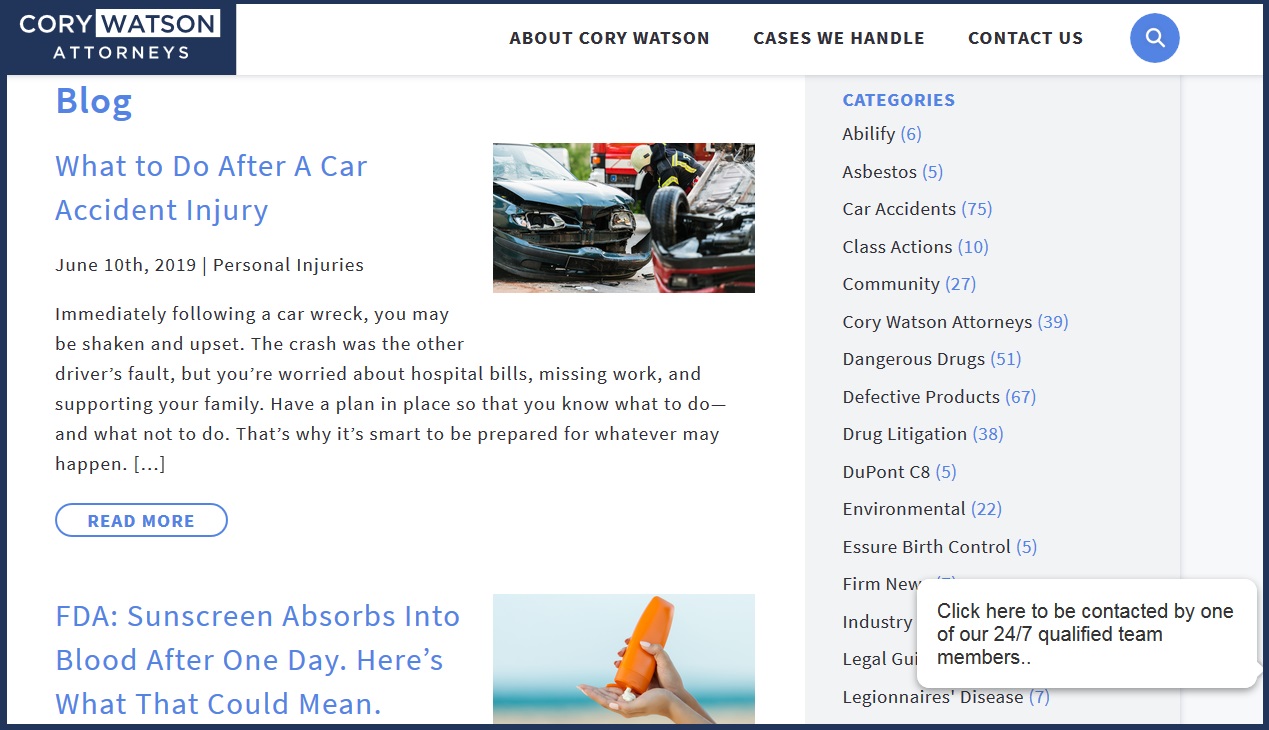Screen dimensions: 1269x730
Task: Click the blue search magnifier icon
Action: point(1155,38)
